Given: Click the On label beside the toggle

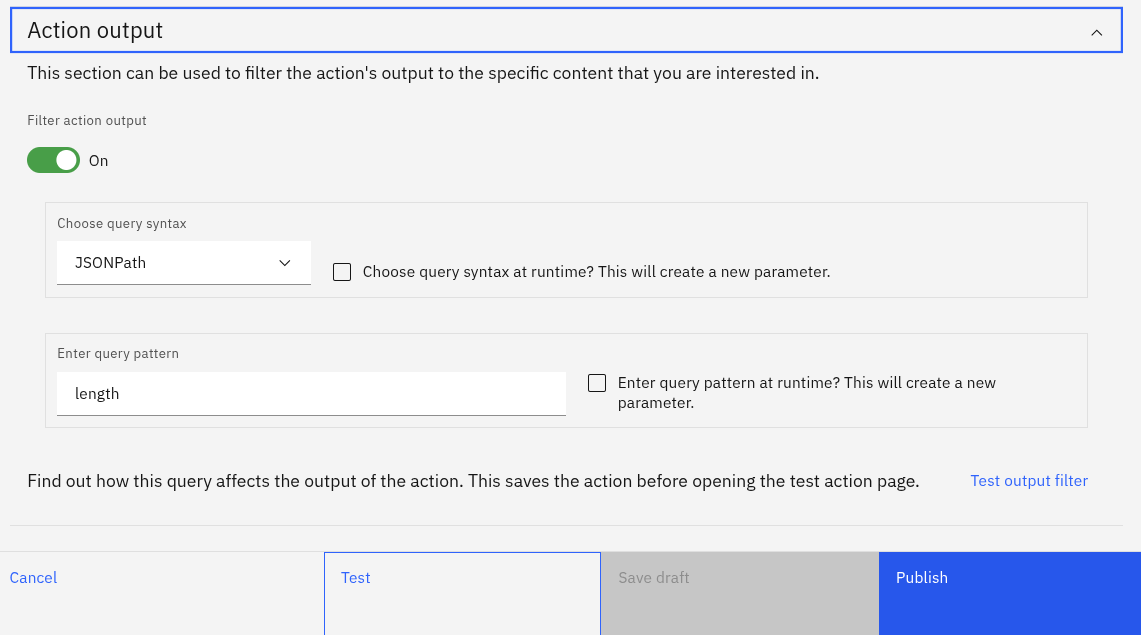Looking at the screenshot, I should (98, 161).
